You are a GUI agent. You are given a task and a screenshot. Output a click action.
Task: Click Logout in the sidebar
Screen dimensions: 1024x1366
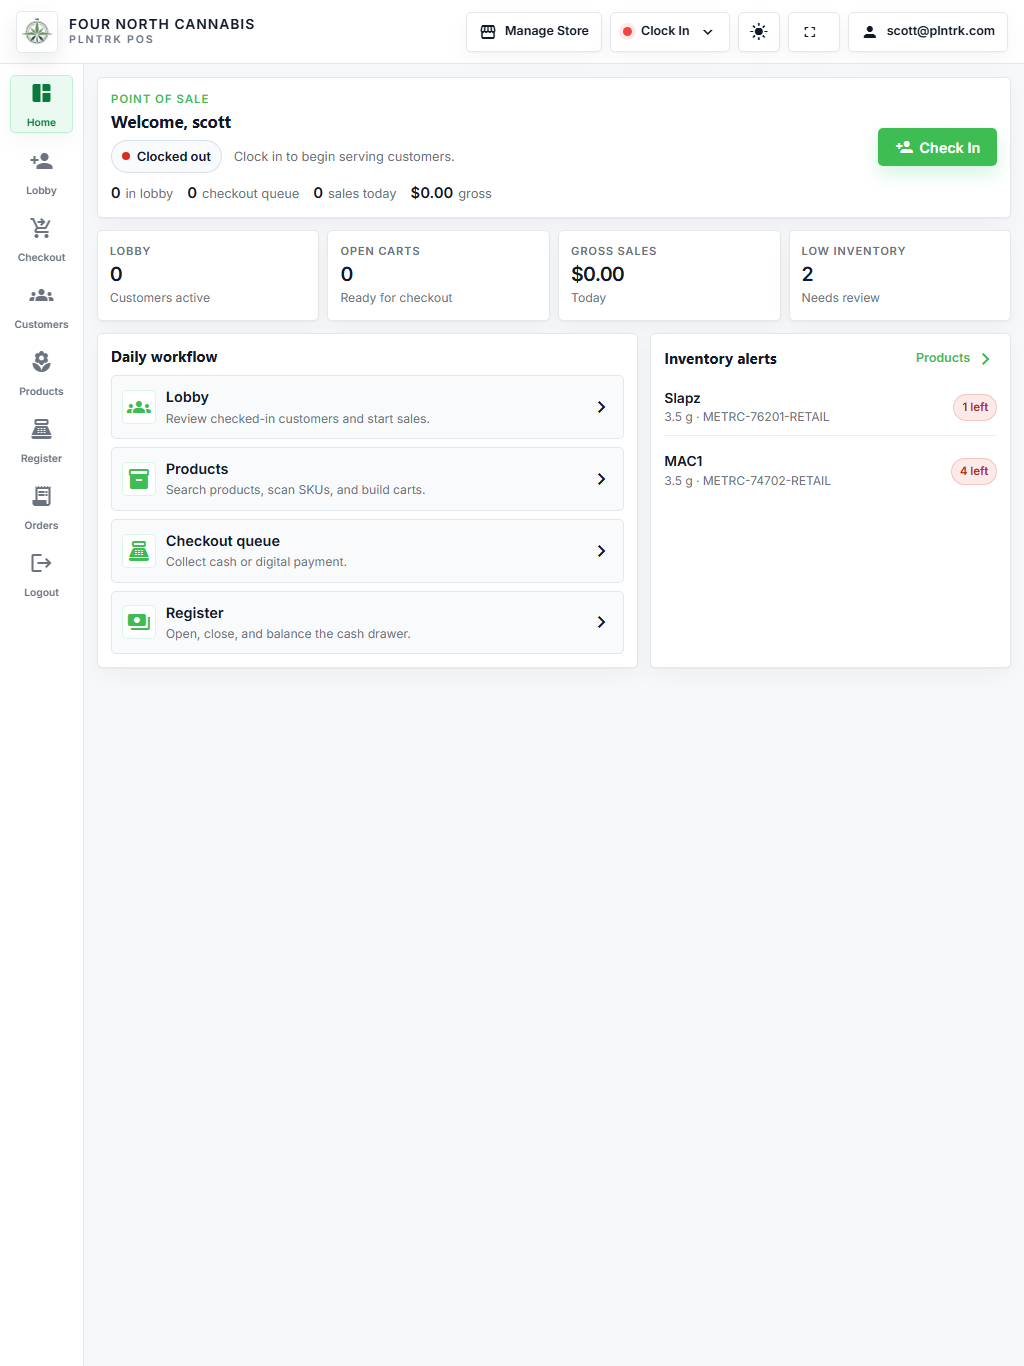[41, 574]
